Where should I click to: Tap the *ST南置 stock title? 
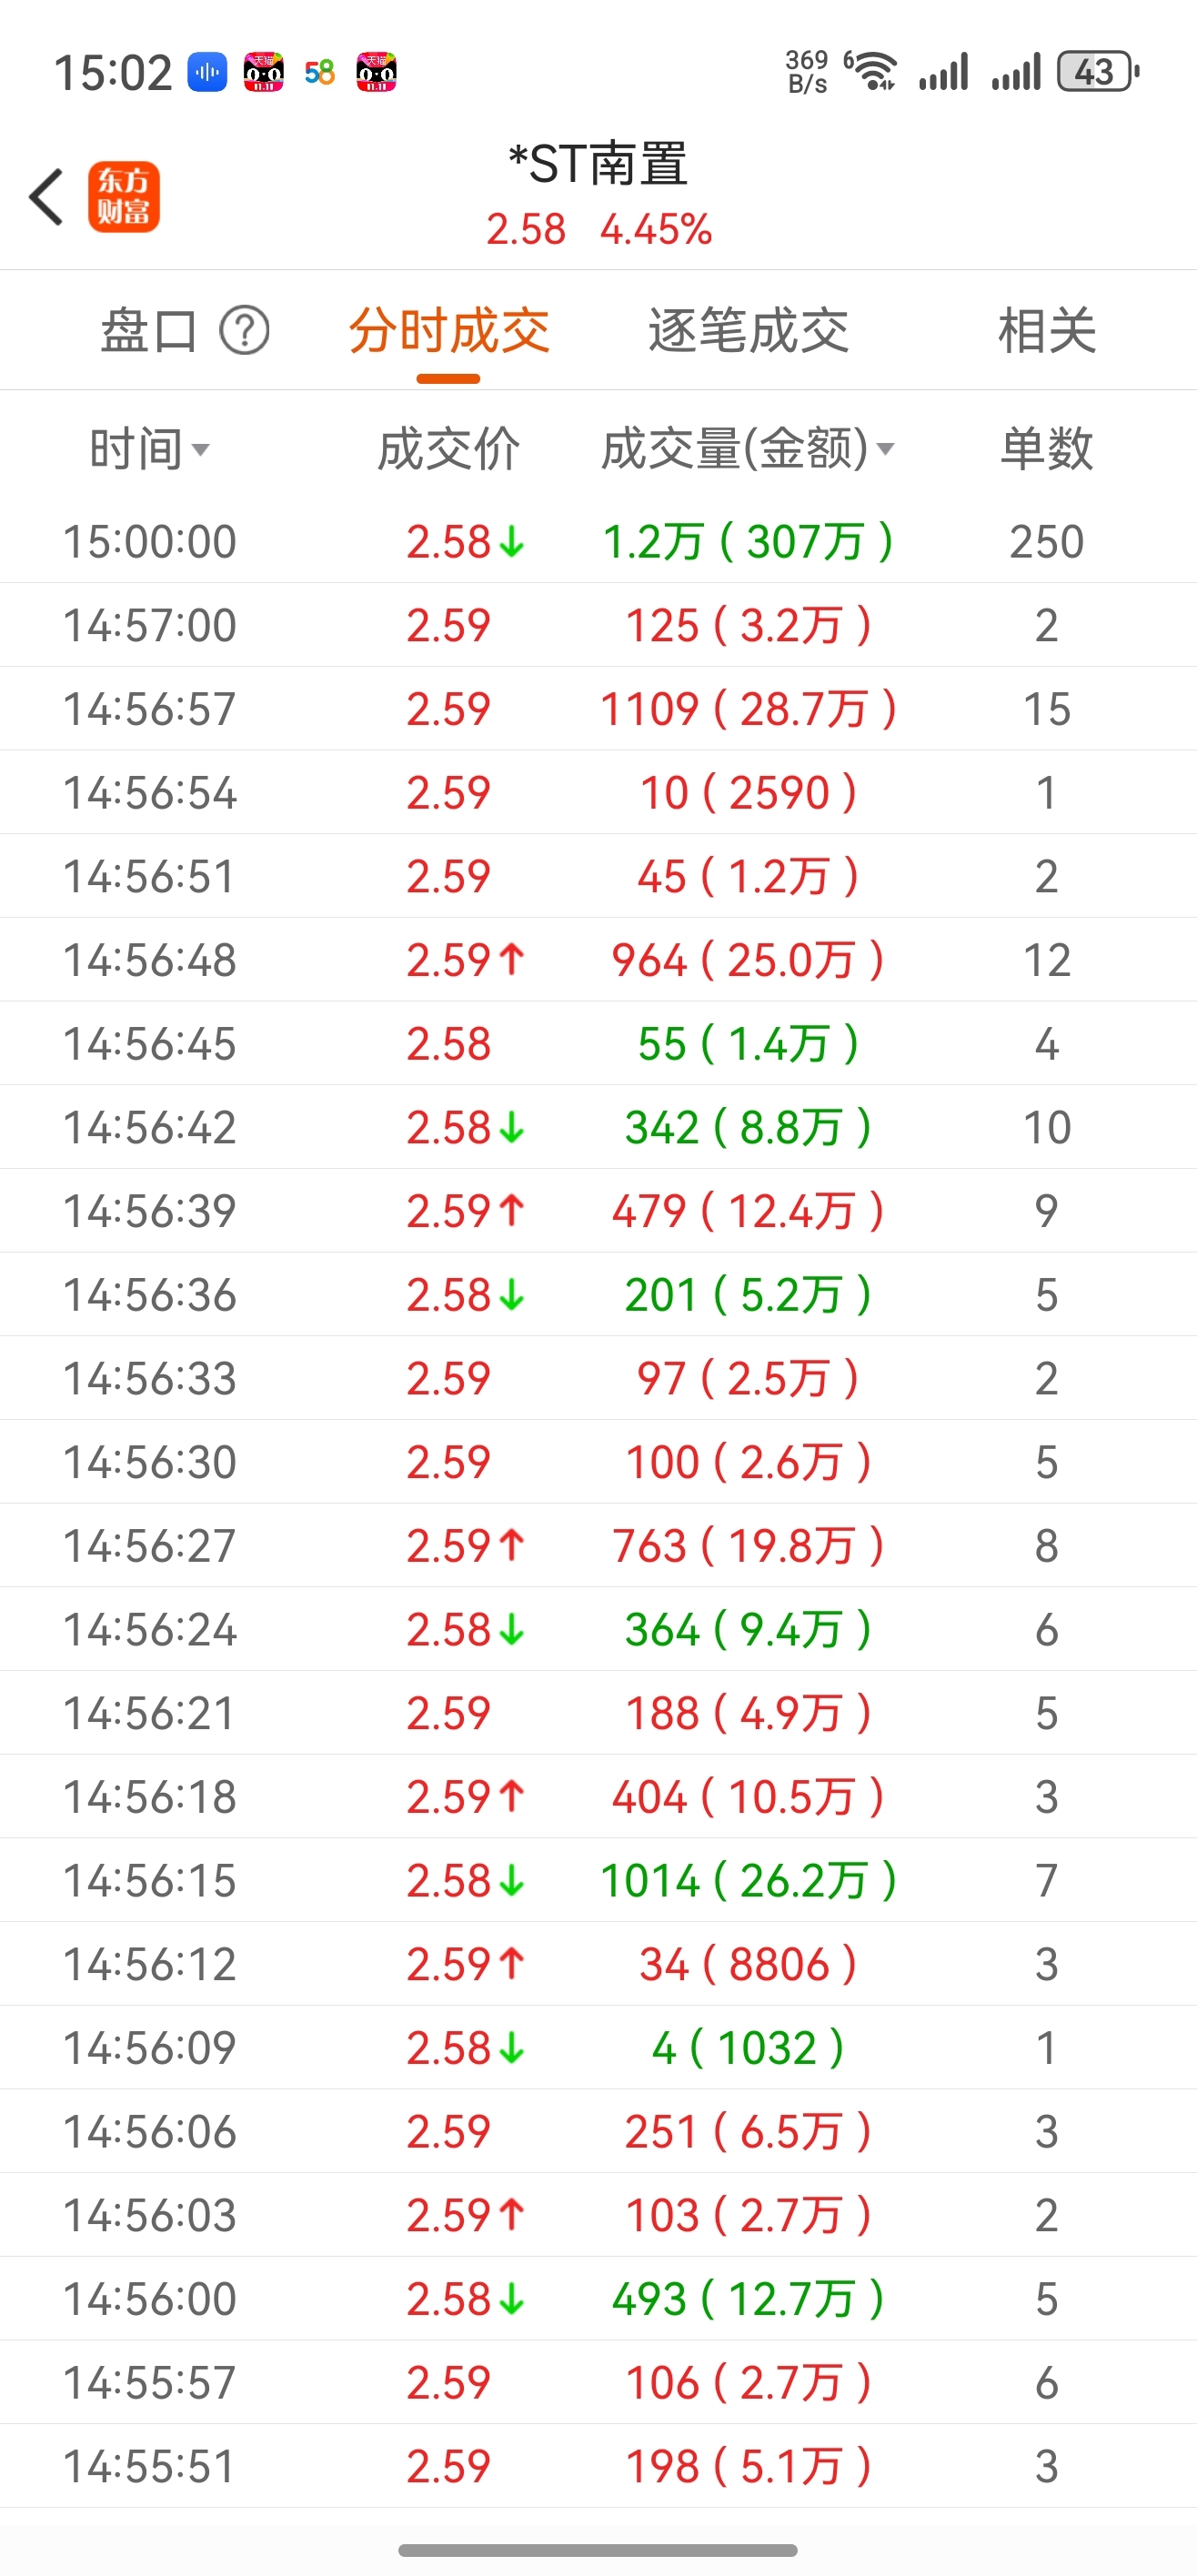point(598,164)
